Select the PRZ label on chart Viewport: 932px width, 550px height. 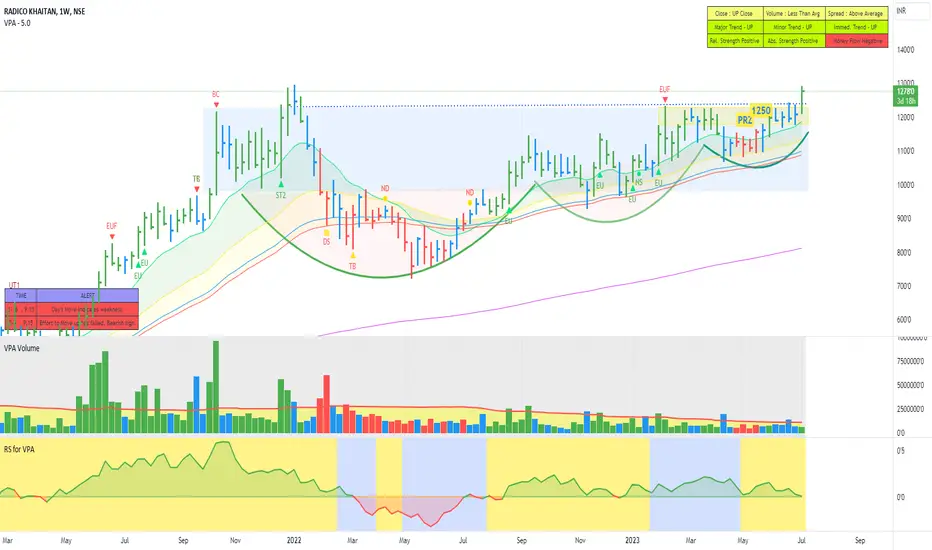(x=745, y=120)
